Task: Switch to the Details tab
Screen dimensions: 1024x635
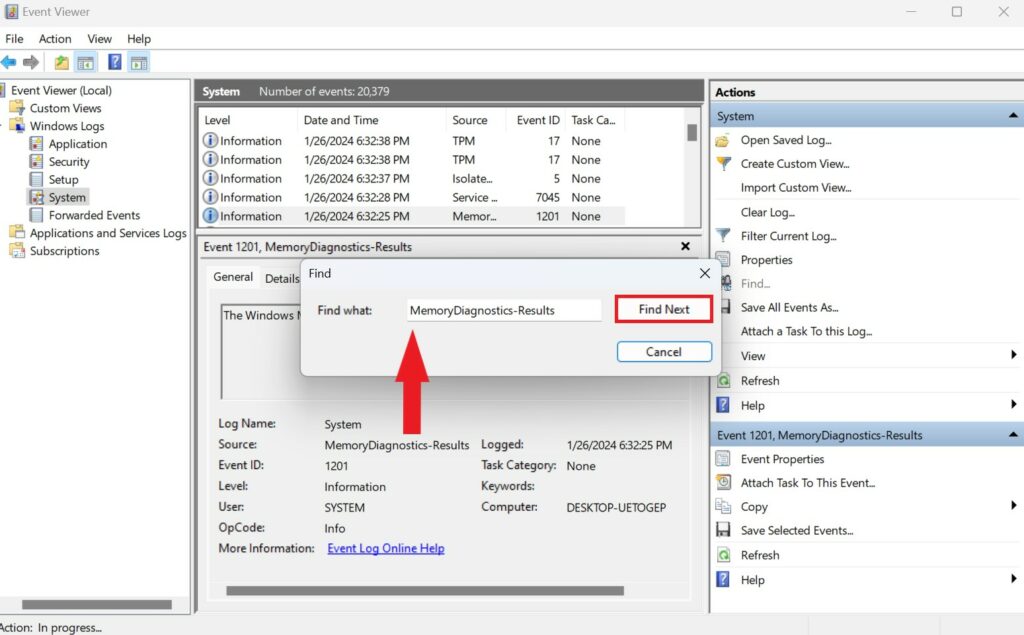Action: (x=283, y=278)
